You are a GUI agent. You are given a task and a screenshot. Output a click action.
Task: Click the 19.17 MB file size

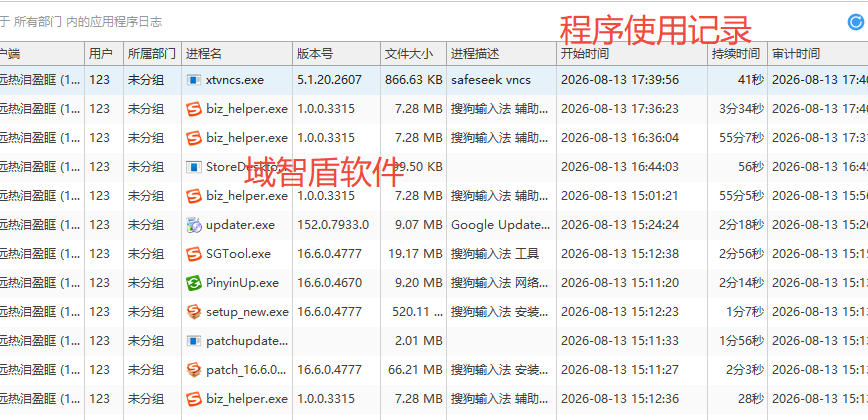click(x=415, y=254)
